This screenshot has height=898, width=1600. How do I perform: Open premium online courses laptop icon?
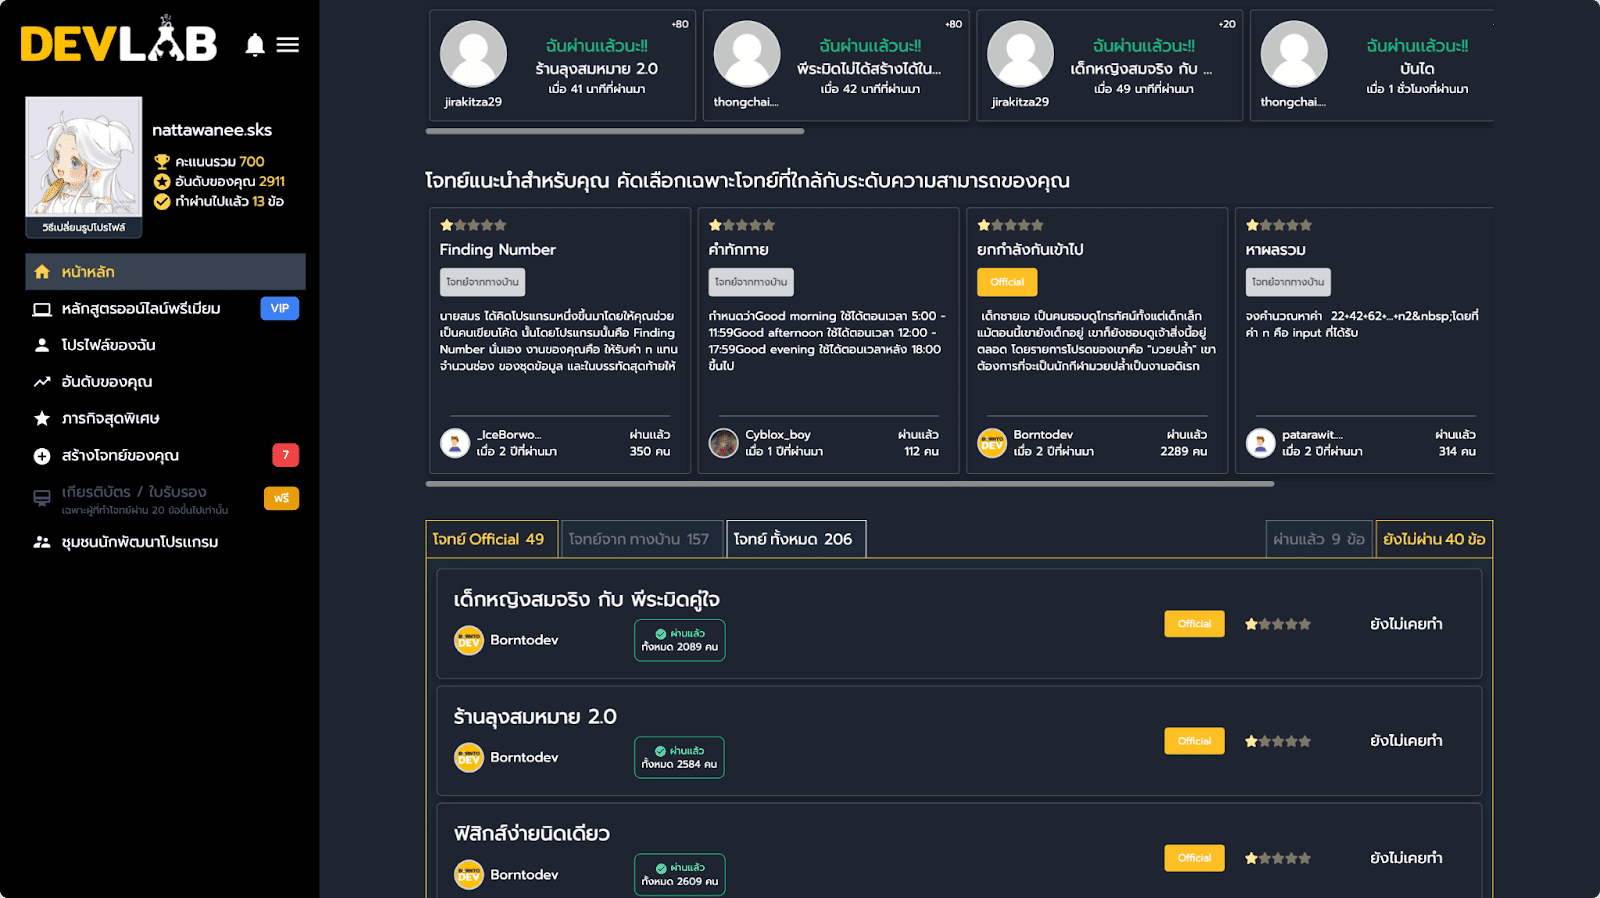(x=42, y=309)
